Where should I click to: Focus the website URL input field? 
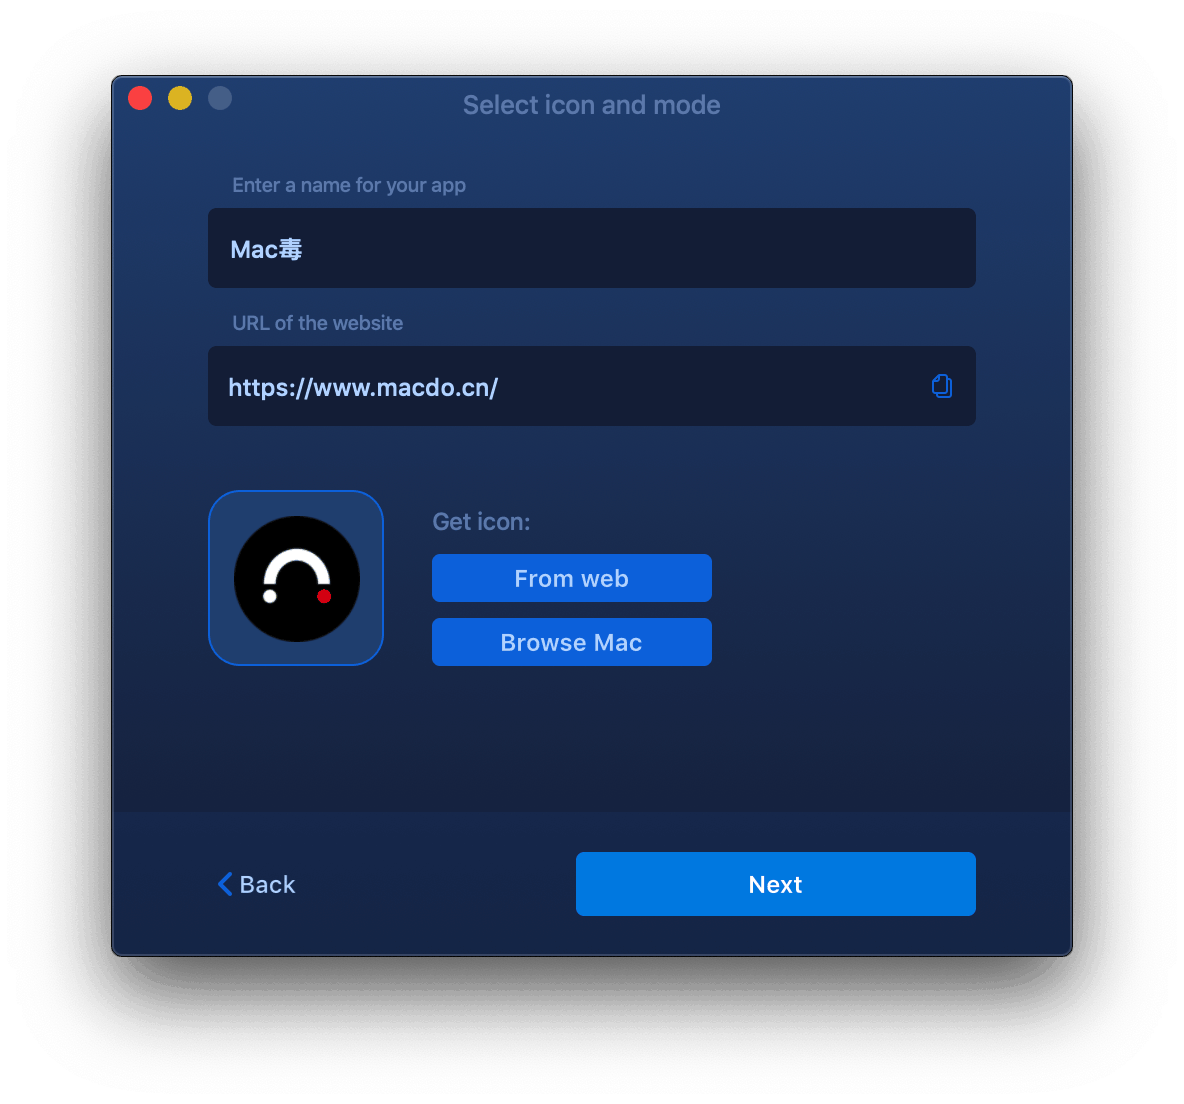pyautogui.click(x=592, y=387)
